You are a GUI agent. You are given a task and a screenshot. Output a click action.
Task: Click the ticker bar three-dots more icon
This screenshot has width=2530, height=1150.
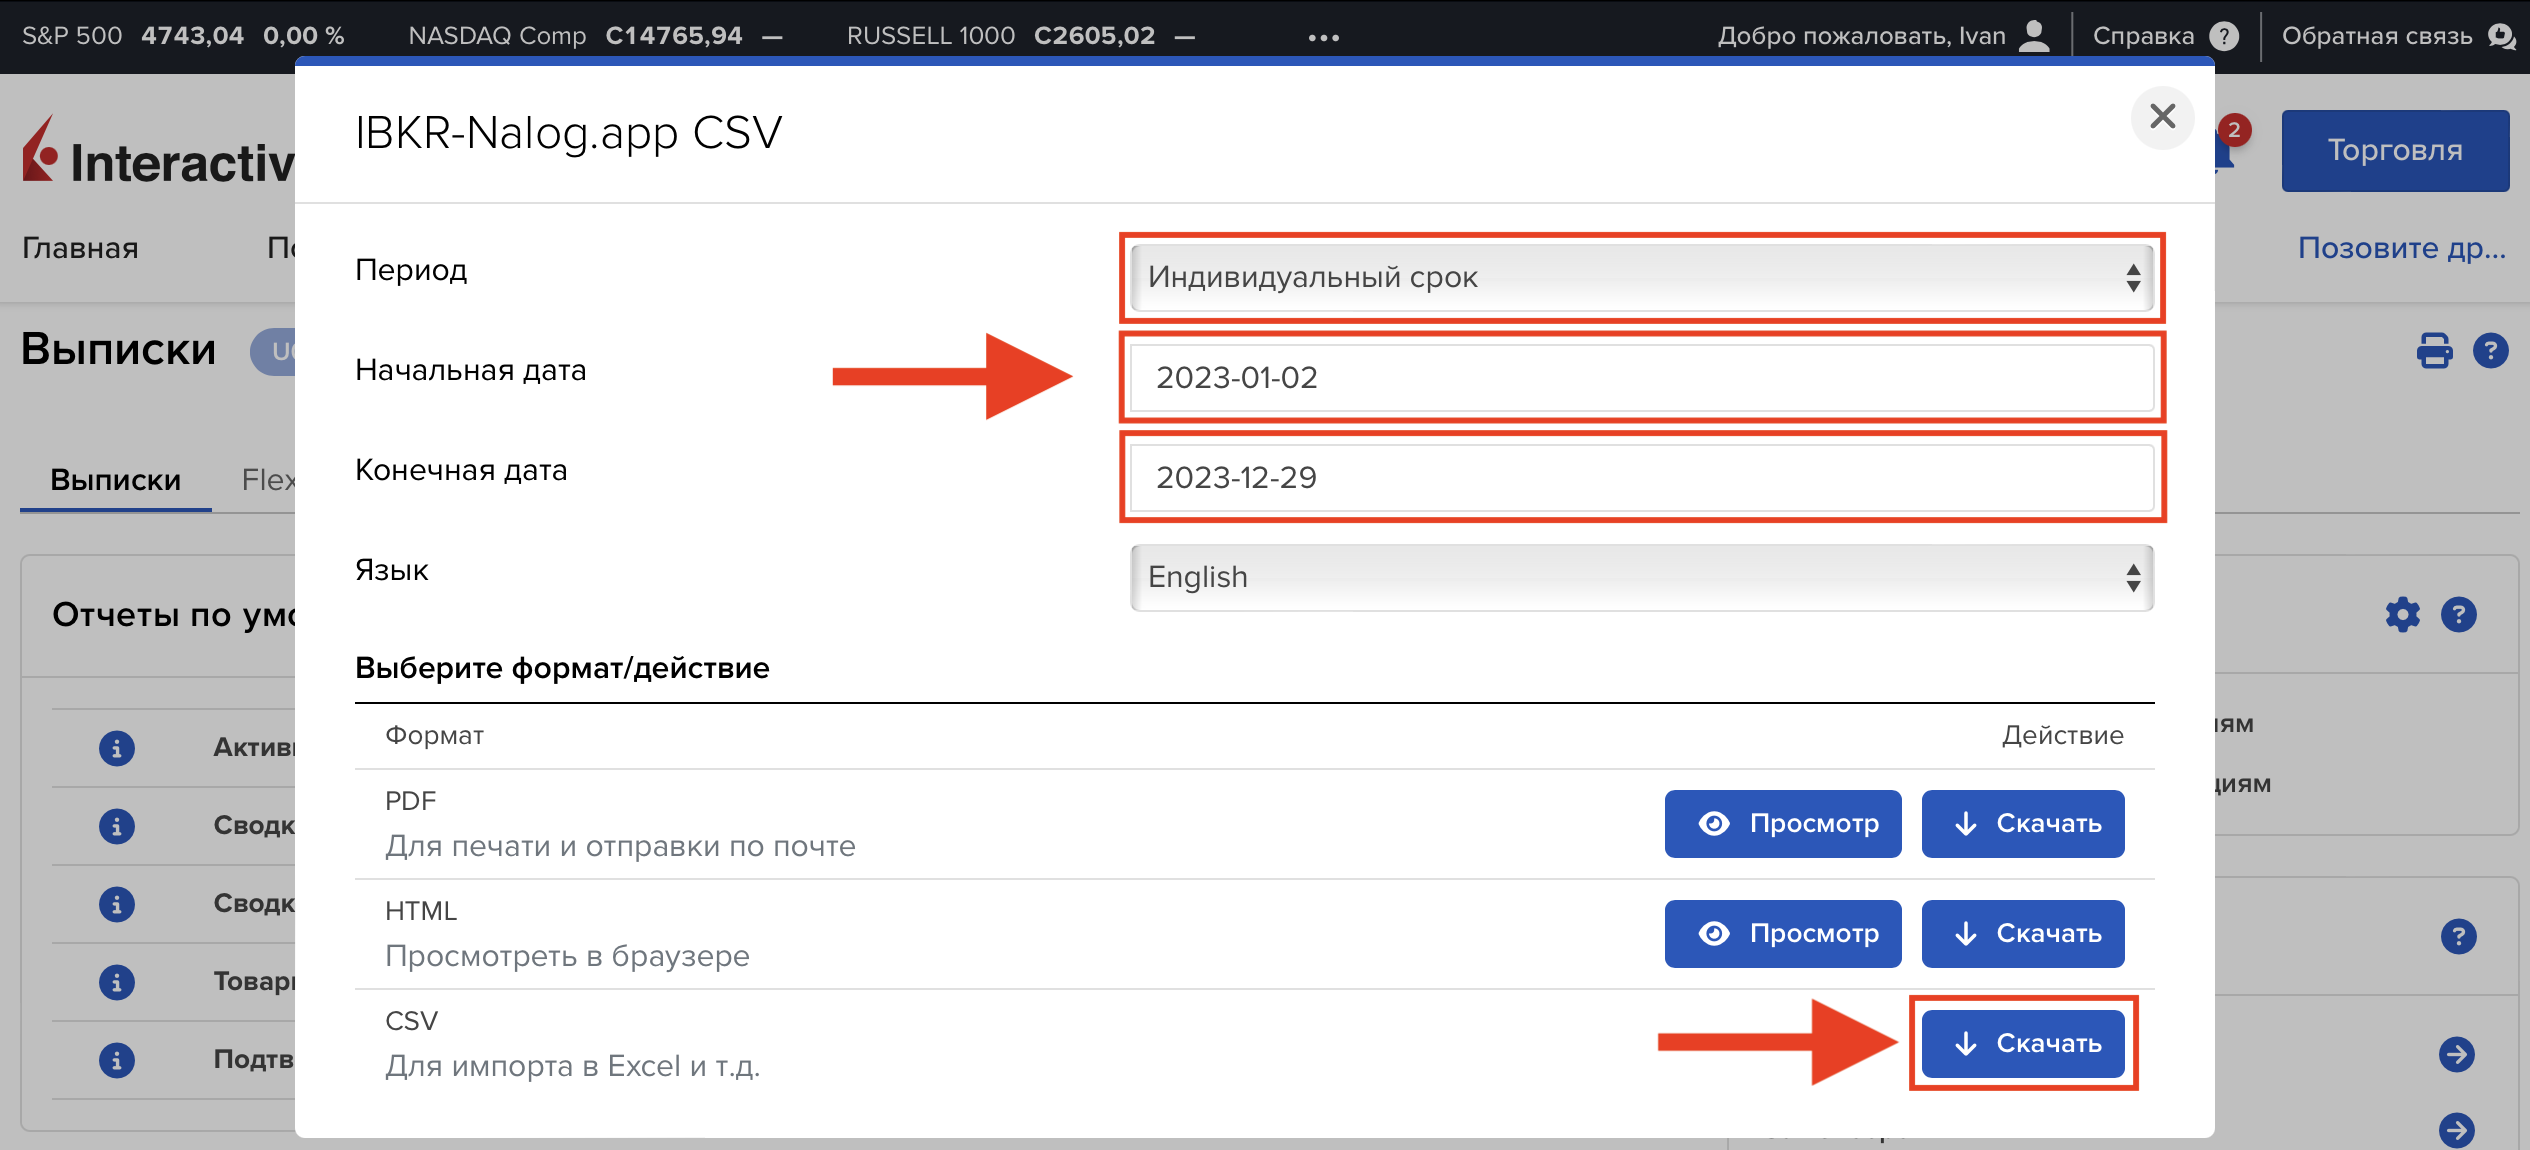click(x=1323, y=37)
